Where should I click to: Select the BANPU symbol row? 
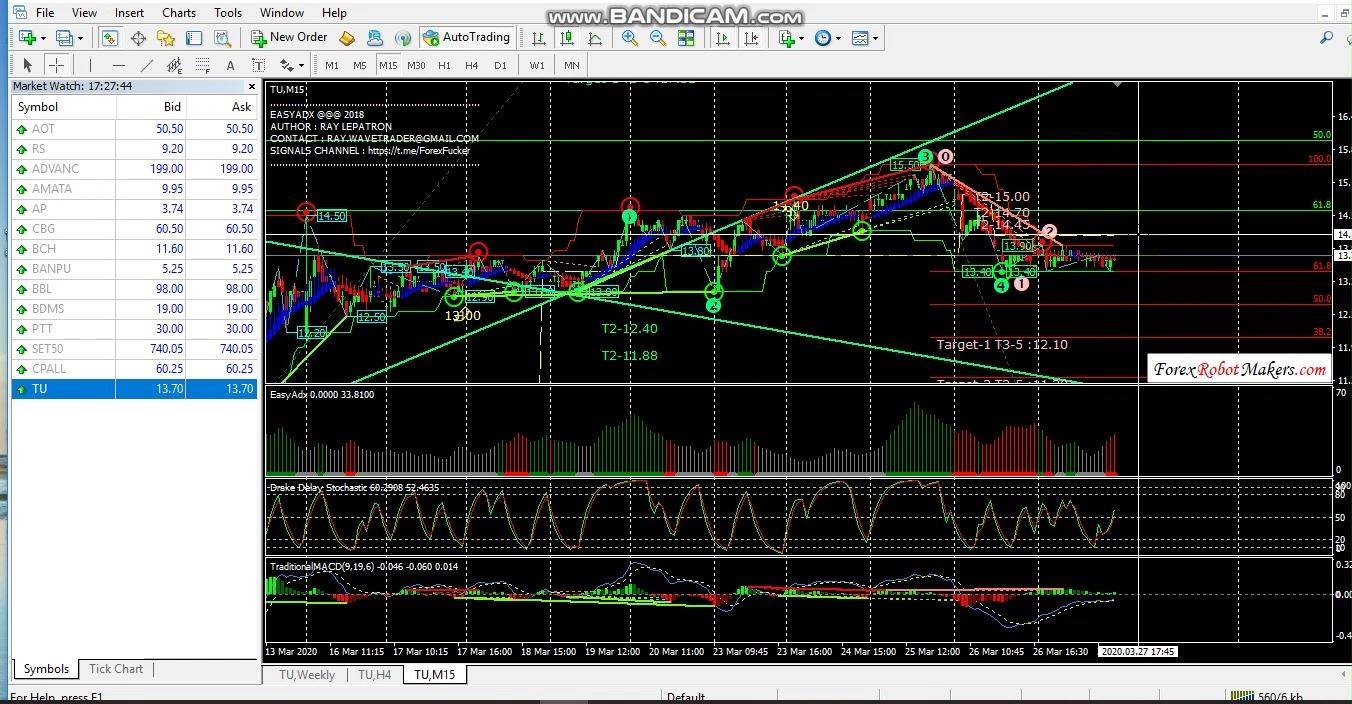tap(135, 269)
